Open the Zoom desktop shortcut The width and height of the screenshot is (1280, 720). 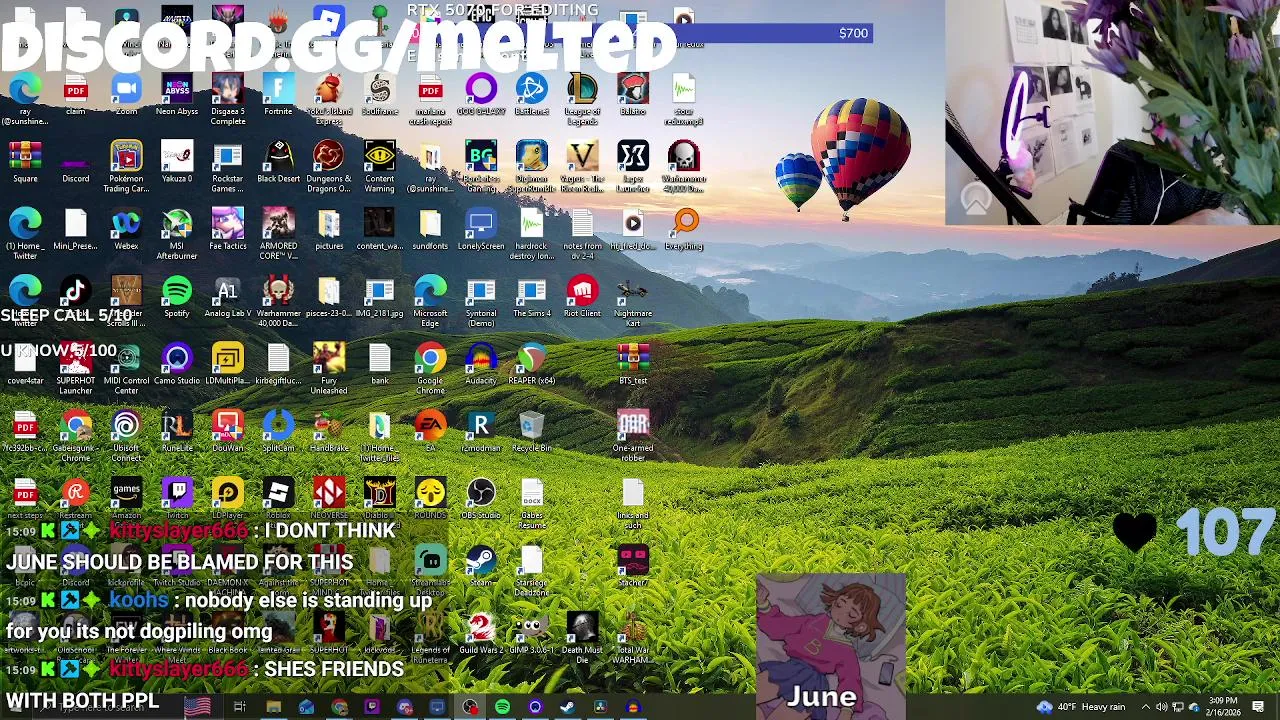coord(126,96)
